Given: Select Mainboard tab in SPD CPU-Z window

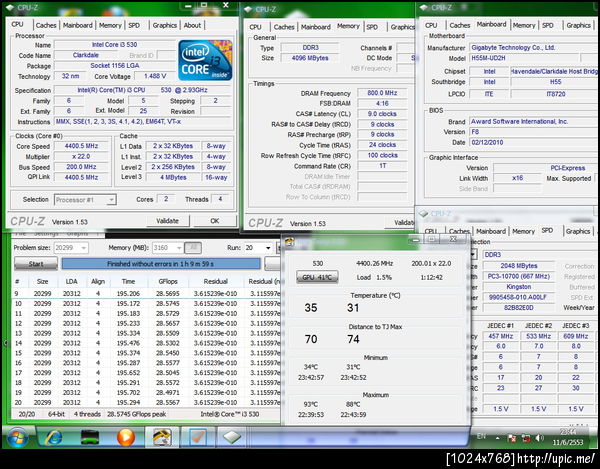Looking at the screenshot, I should point(491,231).
